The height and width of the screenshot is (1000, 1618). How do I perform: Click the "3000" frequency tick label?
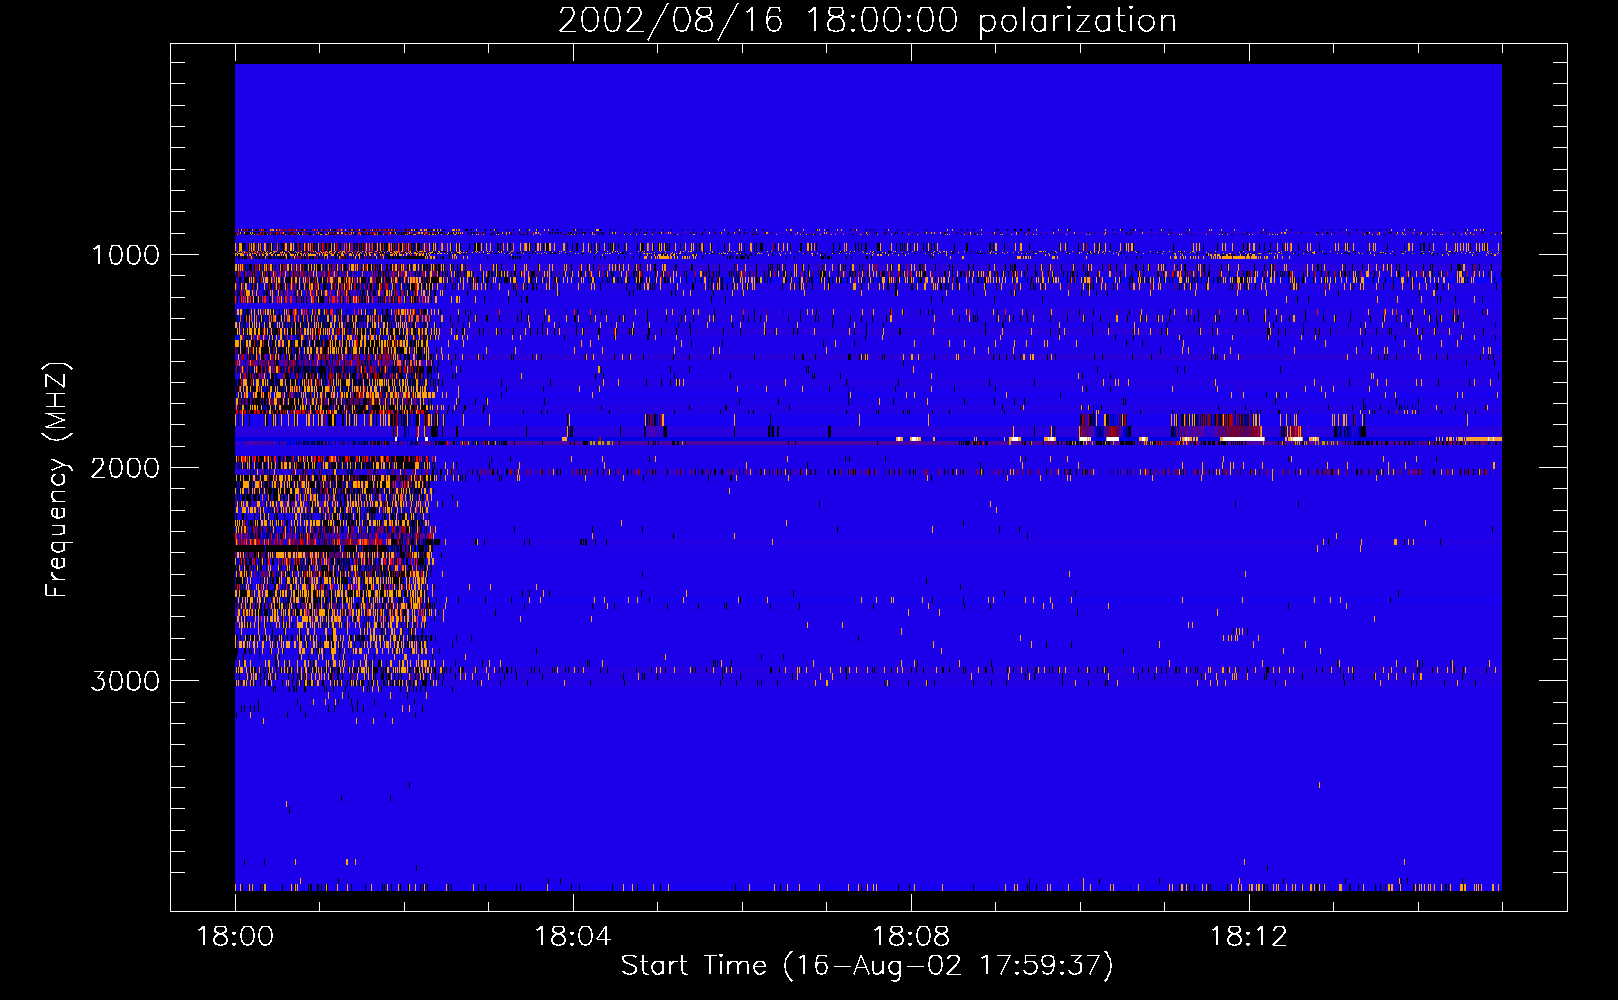click(x=125, y=681)
